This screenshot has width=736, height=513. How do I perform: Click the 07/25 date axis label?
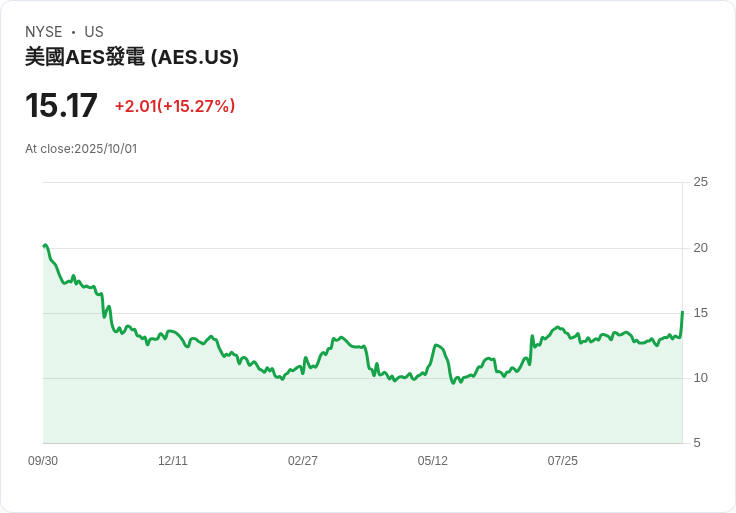562,461
